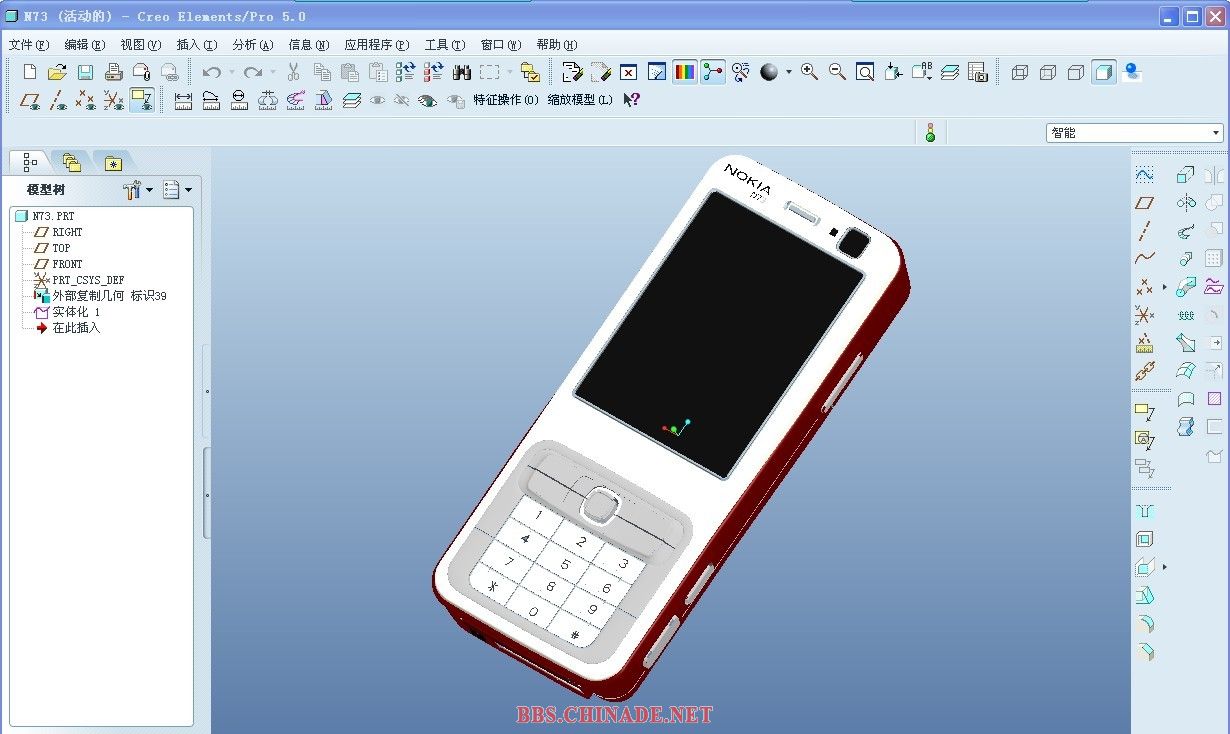Viewport: 1230px width, 734px height.
Task: Select the datum axis tool in the right toolbar
Action: tap(1145, 231)
